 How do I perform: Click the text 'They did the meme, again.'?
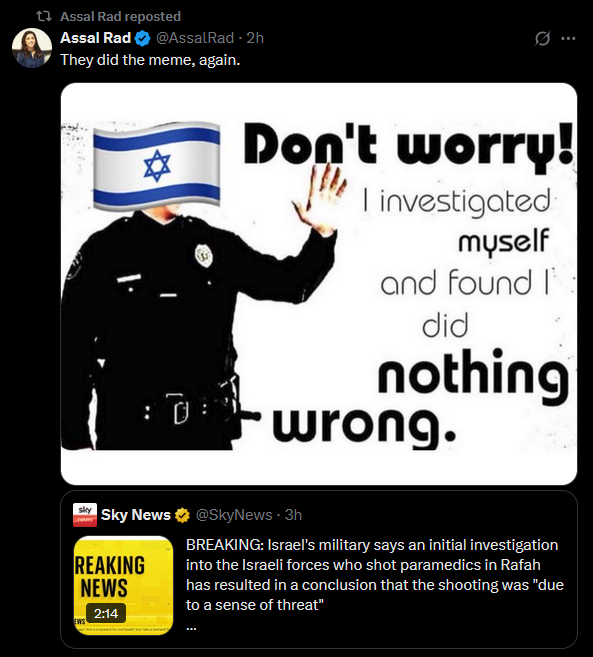(150, 60)
